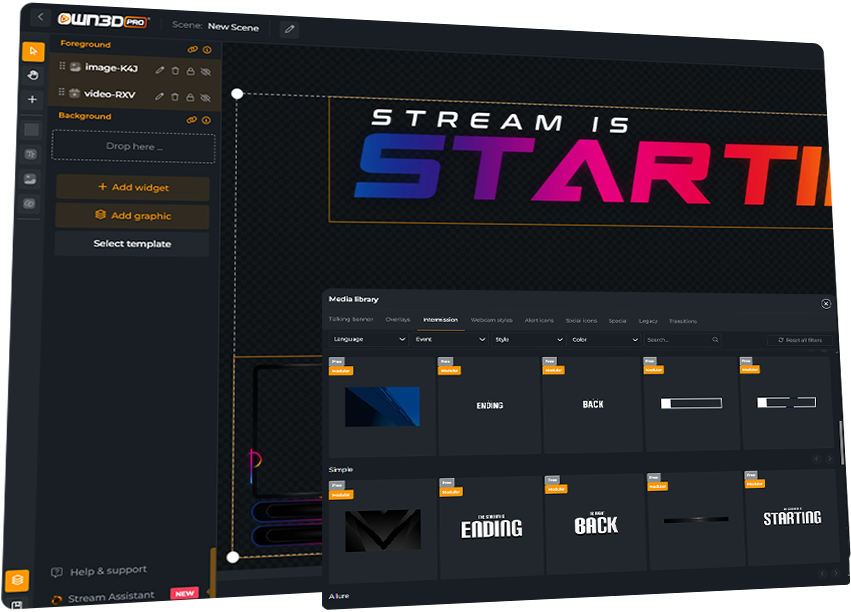Hide the image-K4J layer
The image size is (851, 612).
tap(206, 71)
